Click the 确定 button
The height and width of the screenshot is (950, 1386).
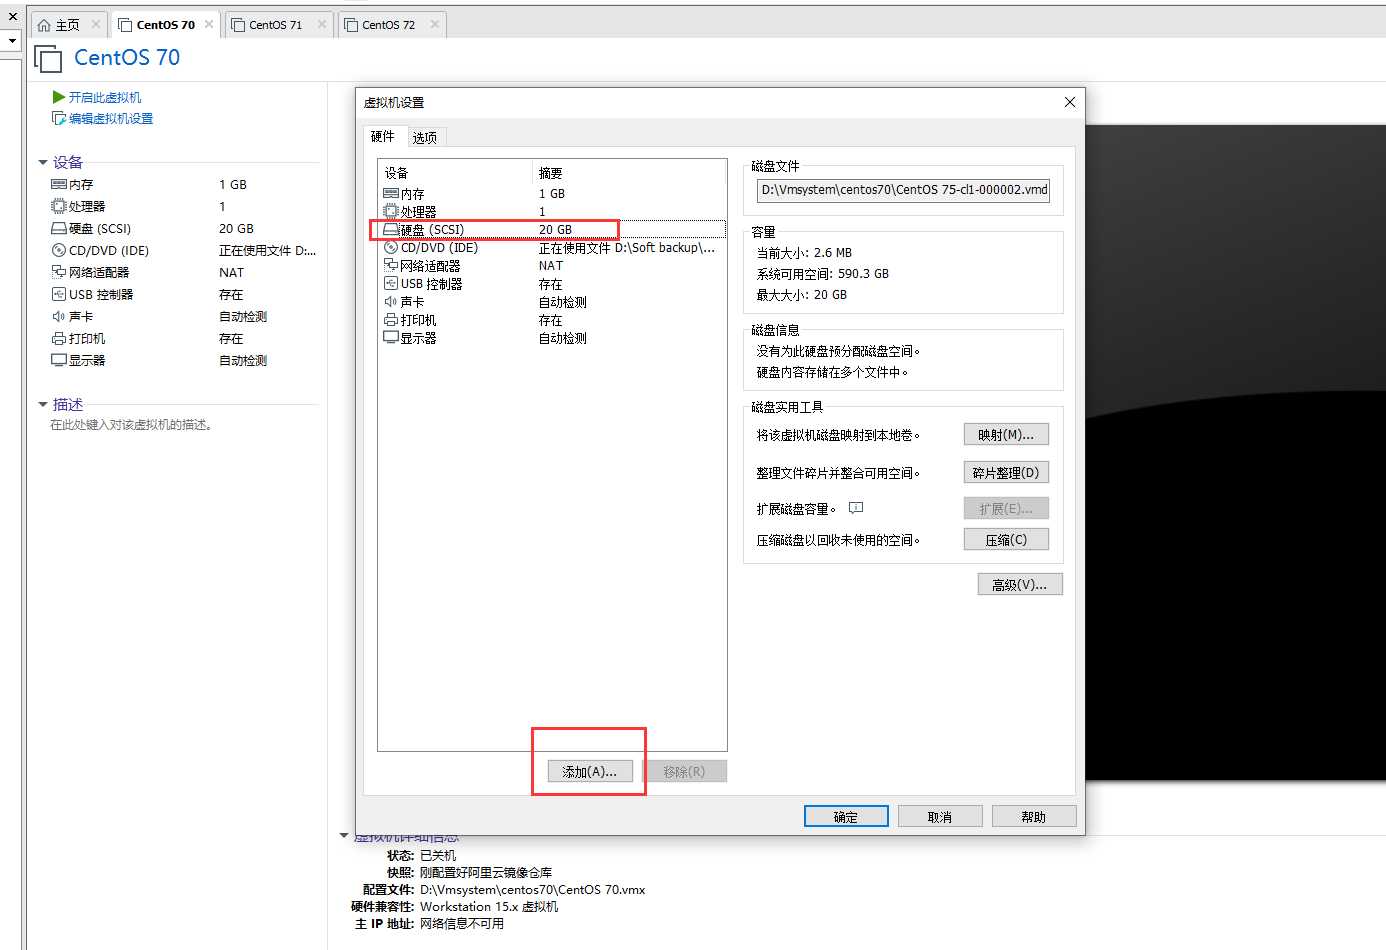tap(846, 816)
